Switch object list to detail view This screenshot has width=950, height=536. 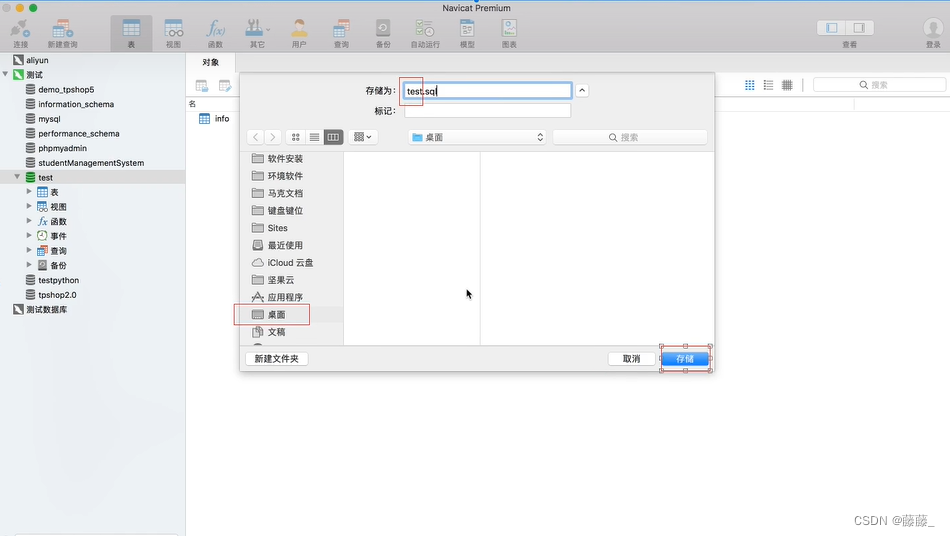(x=787, y=85)
